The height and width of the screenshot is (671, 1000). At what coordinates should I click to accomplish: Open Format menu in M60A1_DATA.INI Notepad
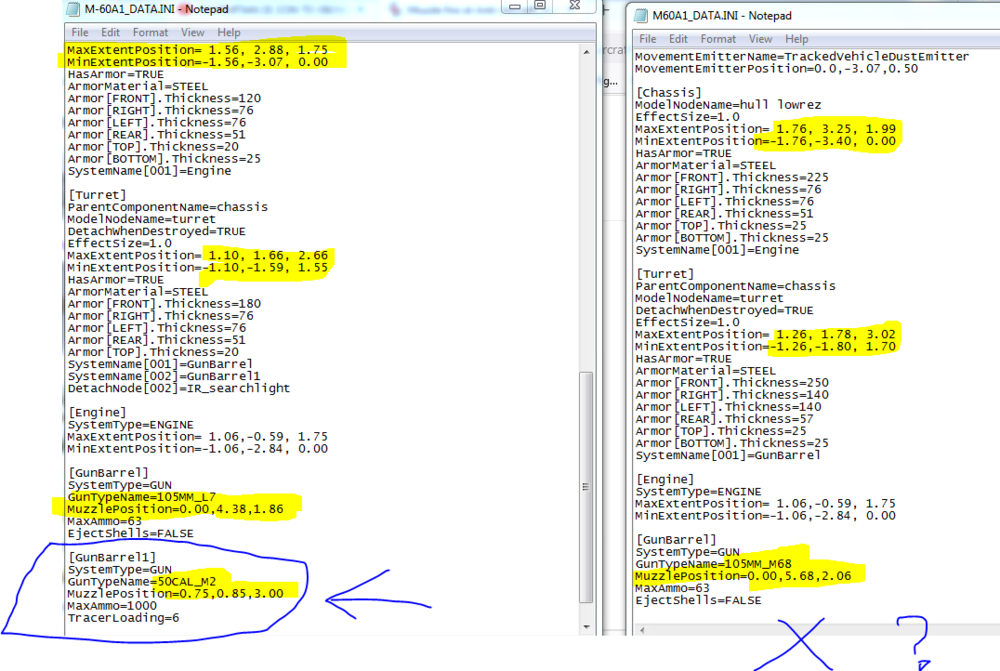tap(718, 39)
